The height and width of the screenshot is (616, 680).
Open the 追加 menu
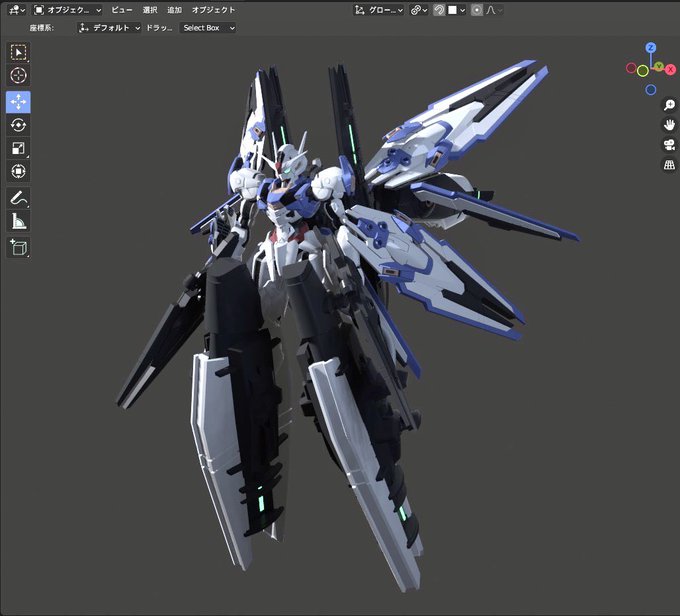click(x=174, y=10)
